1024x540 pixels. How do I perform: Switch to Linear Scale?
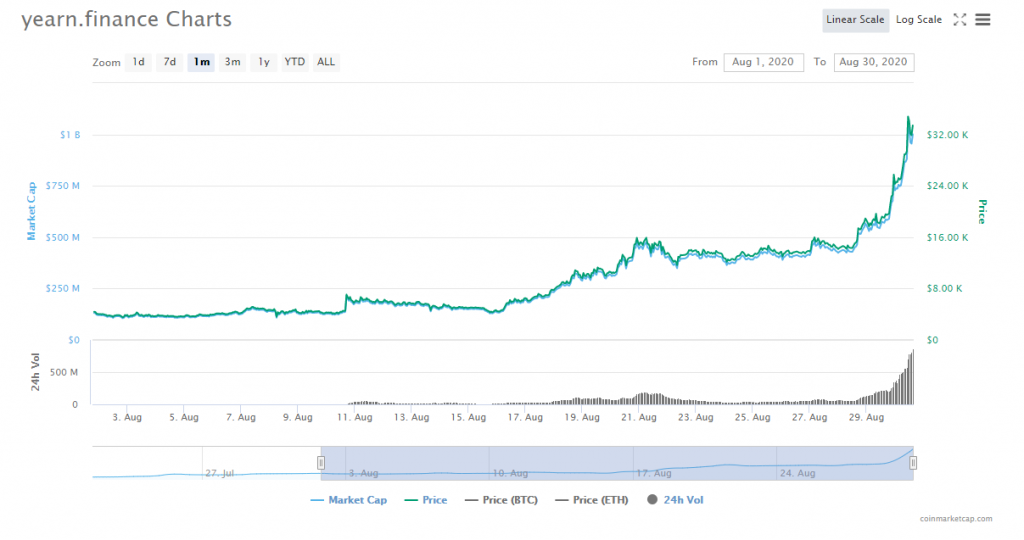[855, 20]
